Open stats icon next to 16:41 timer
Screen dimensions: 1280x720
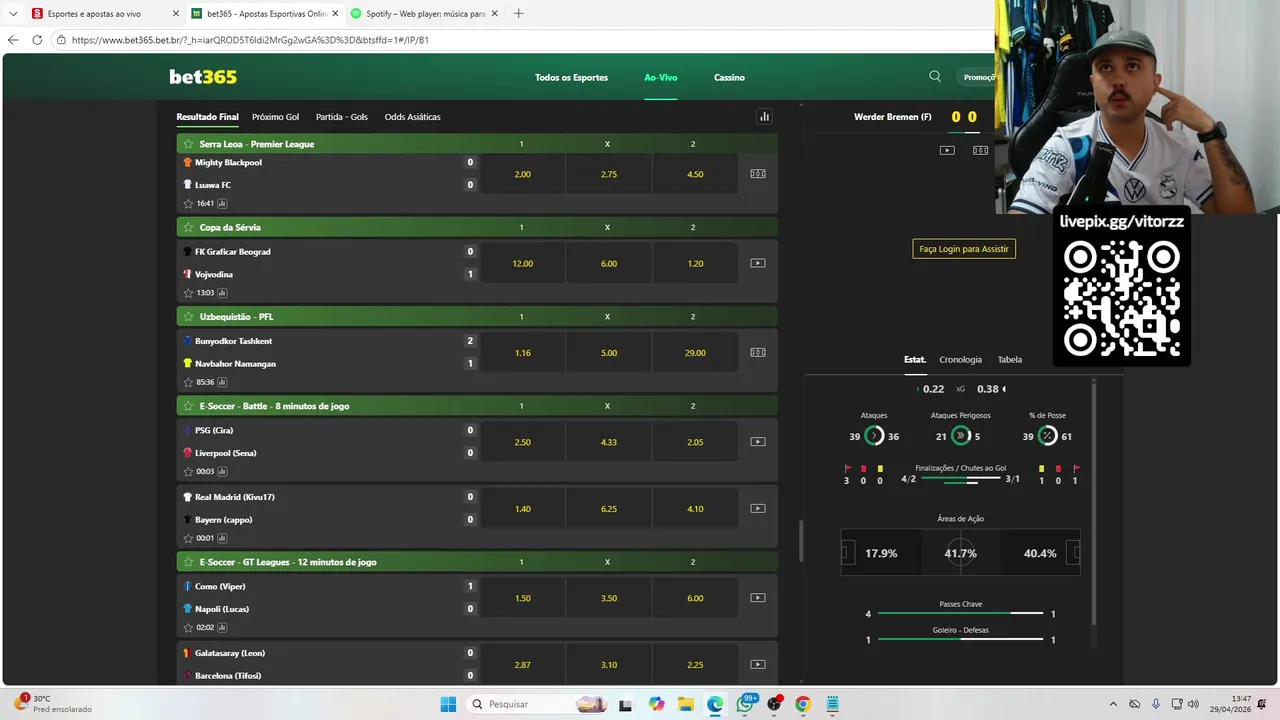click(222, 204)
